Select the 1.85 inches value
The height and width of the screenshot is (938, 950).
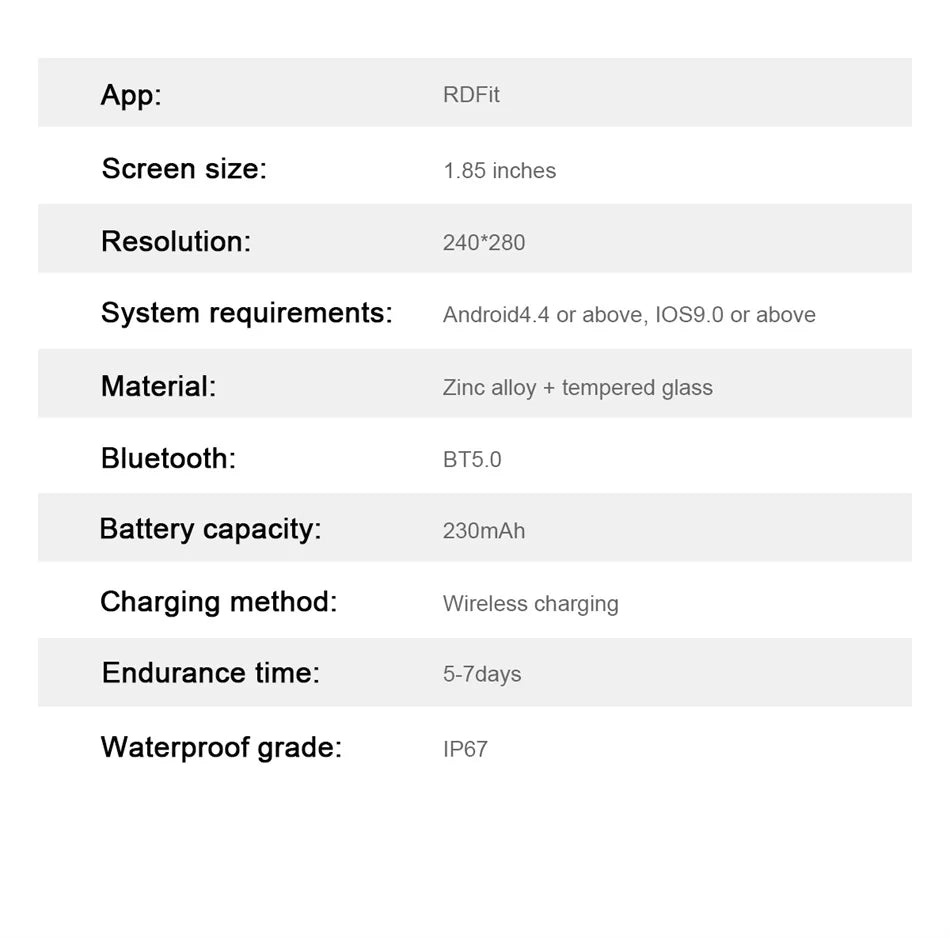(x=499, y=171)
